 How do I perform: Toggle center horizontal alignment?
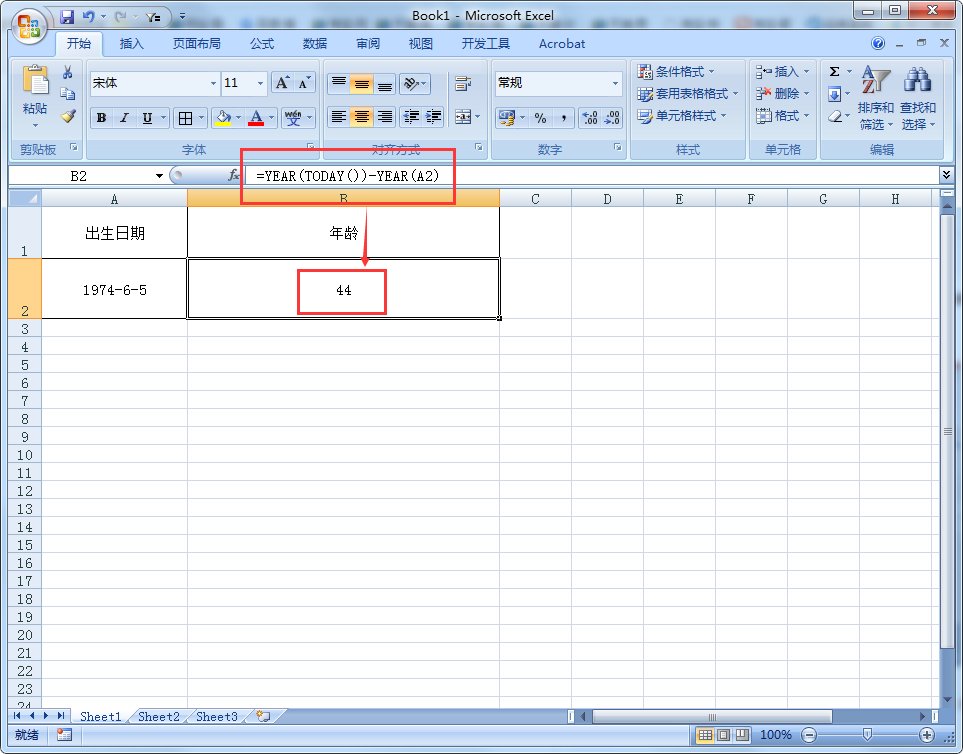click(361, 117)
